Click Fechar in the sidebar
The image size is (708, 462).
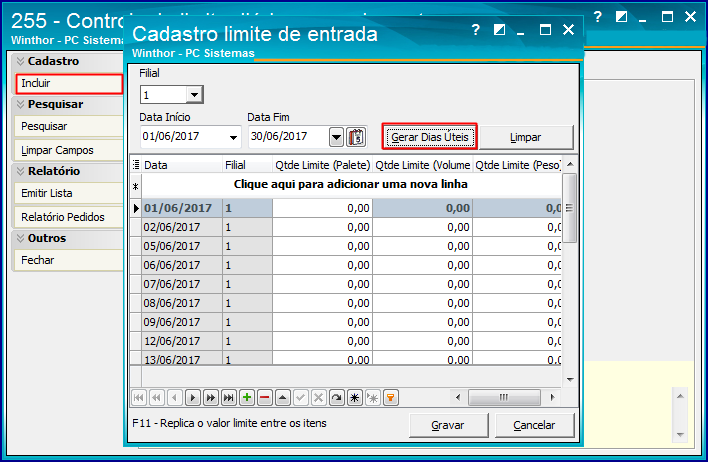point(69,260)
